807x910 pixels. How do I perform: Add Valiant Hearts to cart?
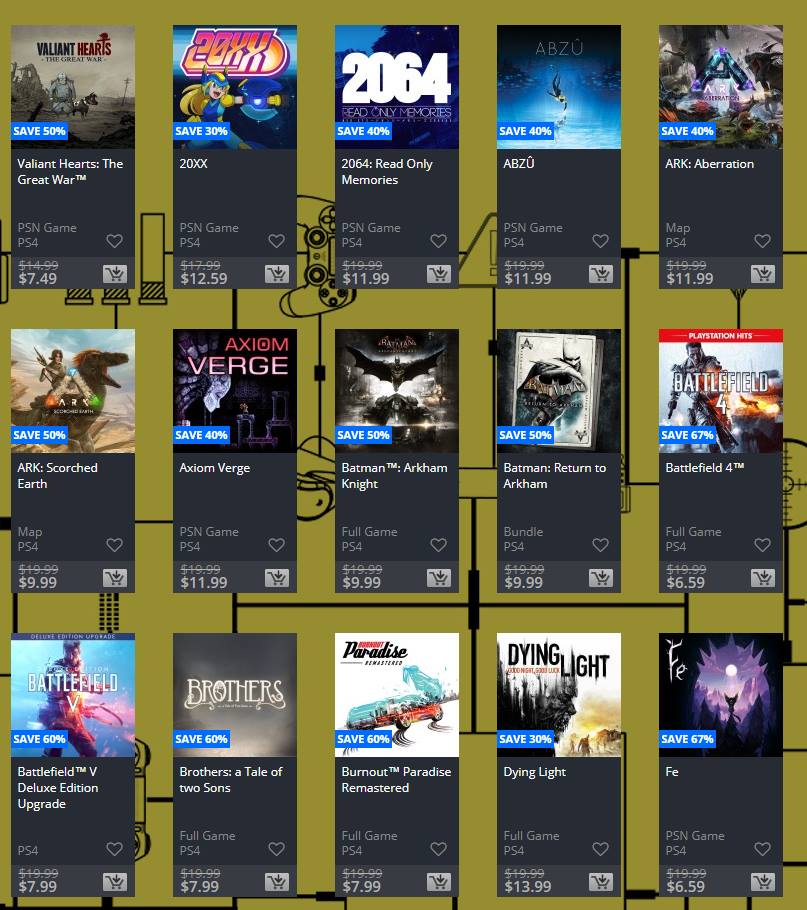pos(115,273)
